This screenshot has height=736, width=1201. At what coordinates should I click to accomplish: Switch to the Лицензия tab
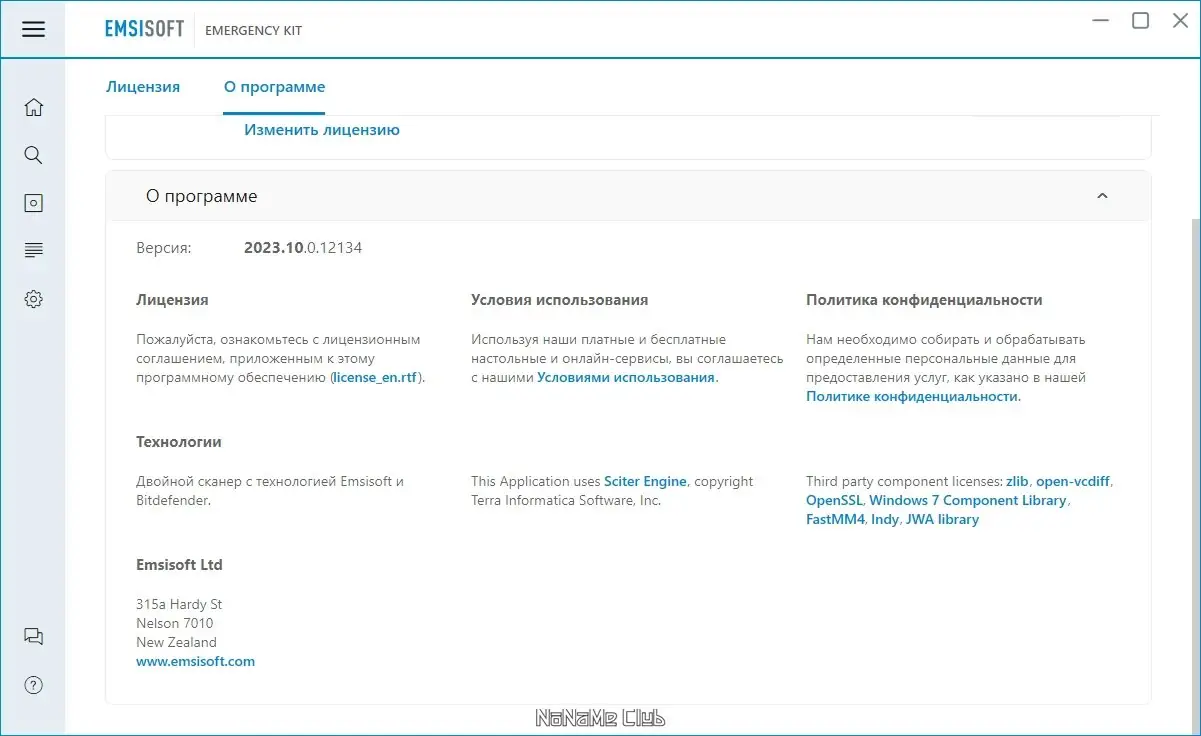[143, 87]
